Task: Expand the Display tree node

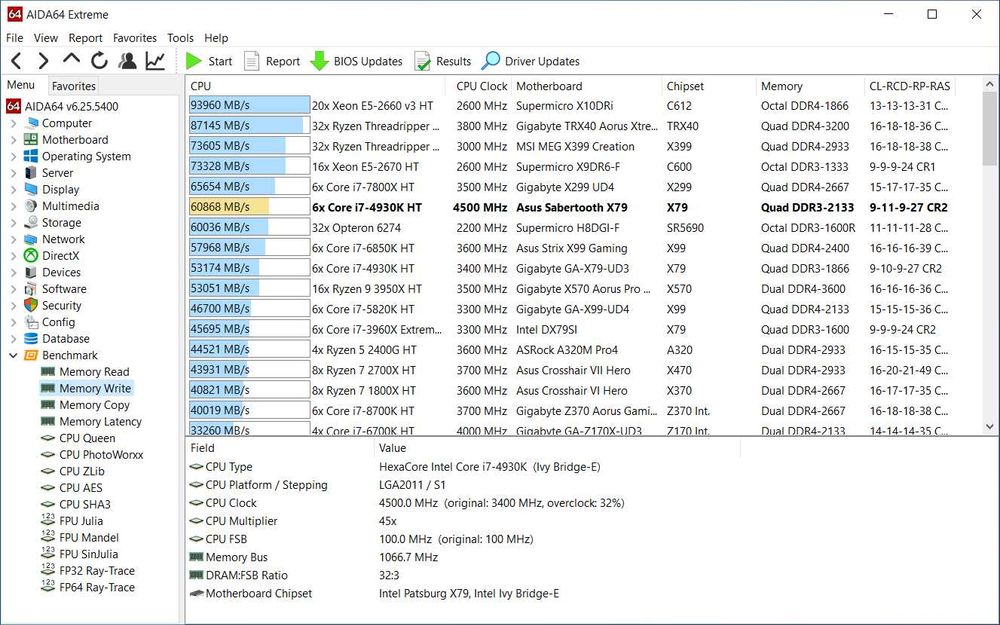Action: 13,190
